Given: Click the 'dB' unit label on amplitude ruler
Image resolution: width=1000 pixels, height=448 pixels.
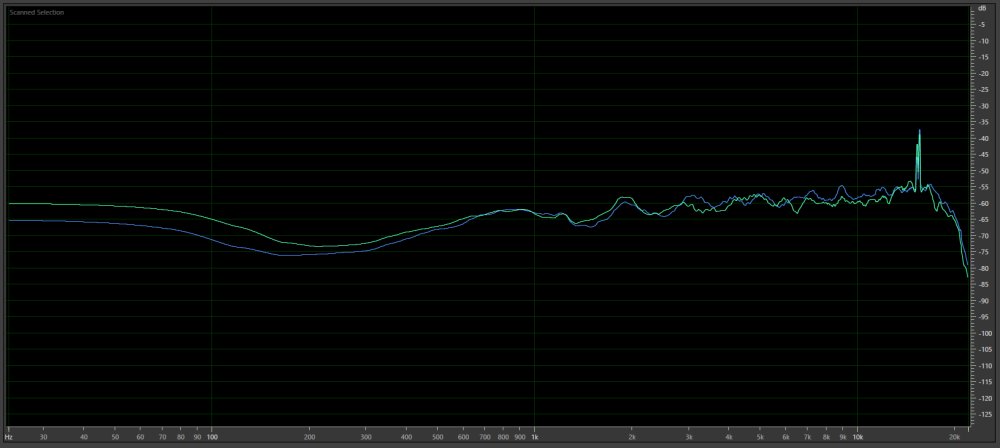Looking at the screenshot, I should (985, 9).
